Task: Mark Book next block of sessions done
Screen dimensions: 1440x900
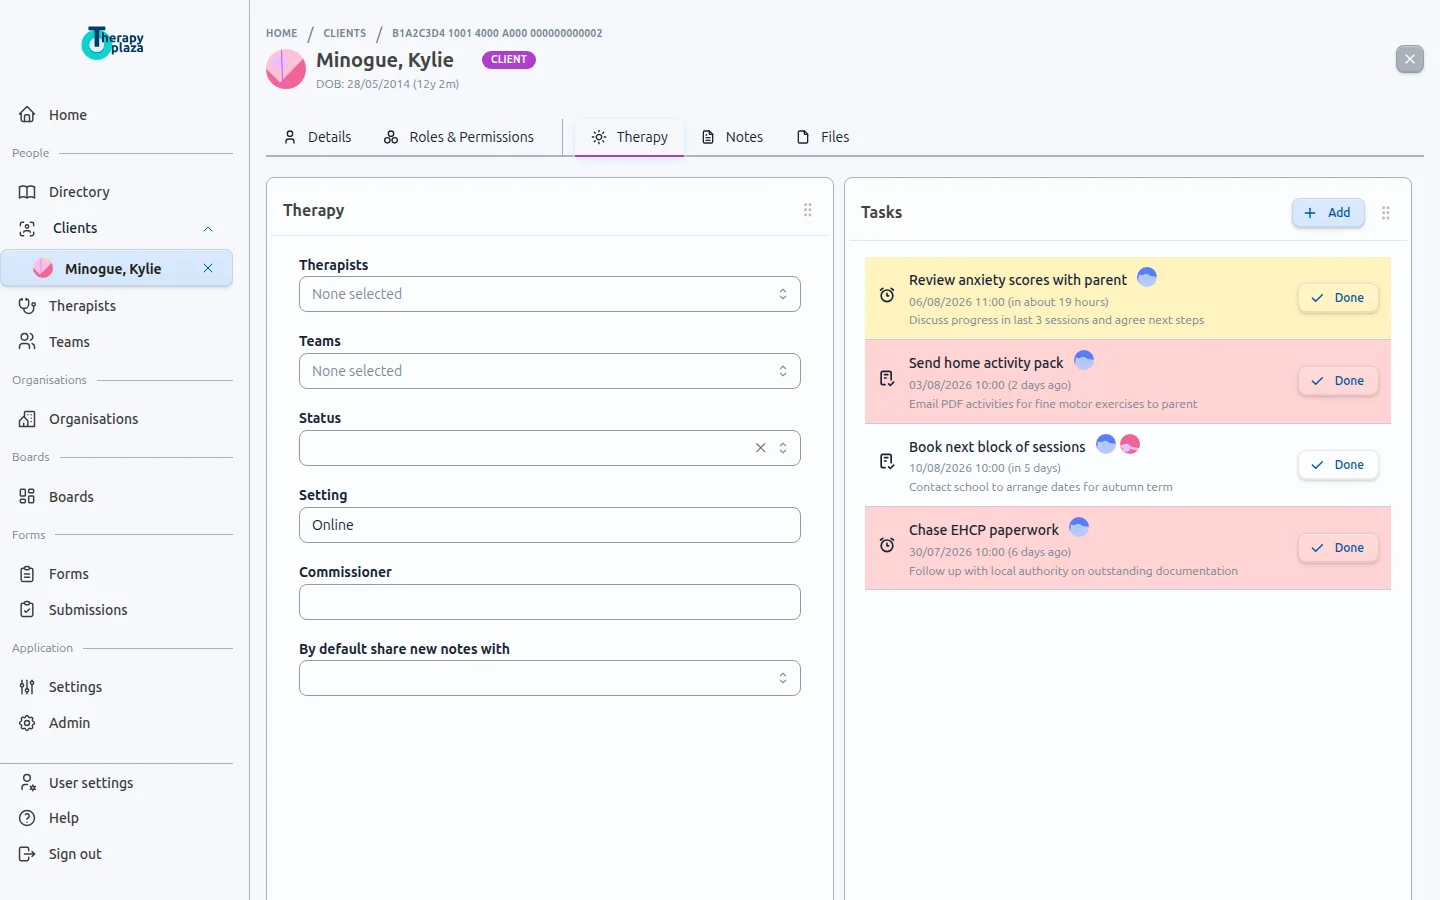Action: [x=1338, y=465]
